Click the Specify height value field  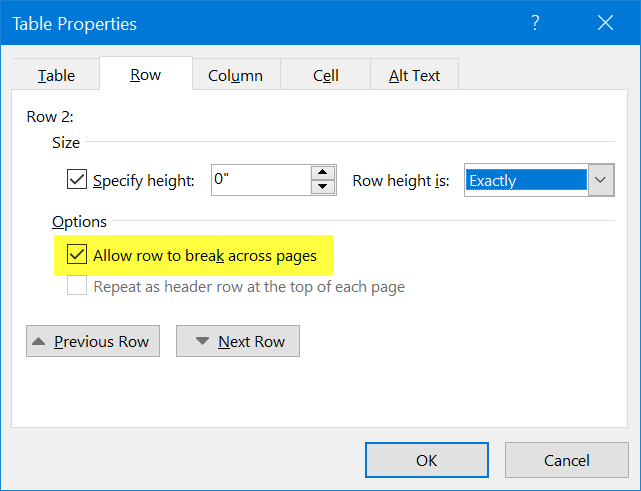[258, 181]
